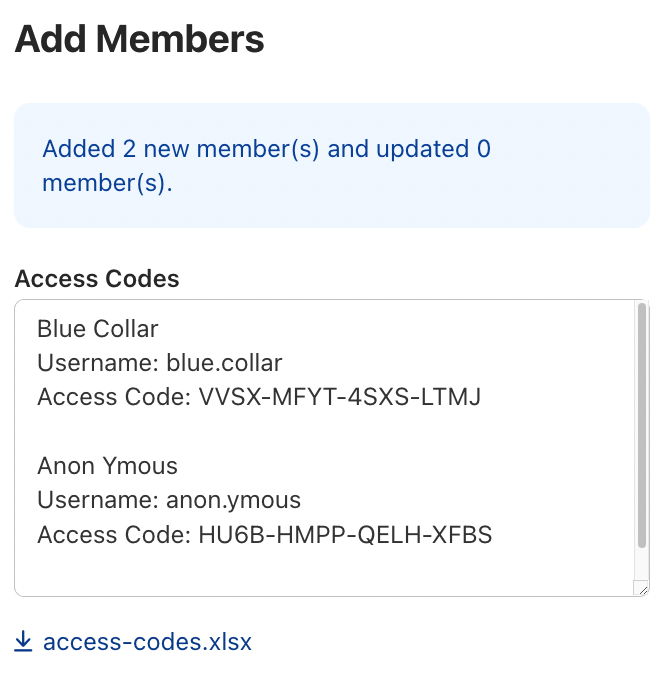Click the 'Added 2 new member(s)' notification banner
666x680 pixels.
pyautogui.click(x=331, y=166)
